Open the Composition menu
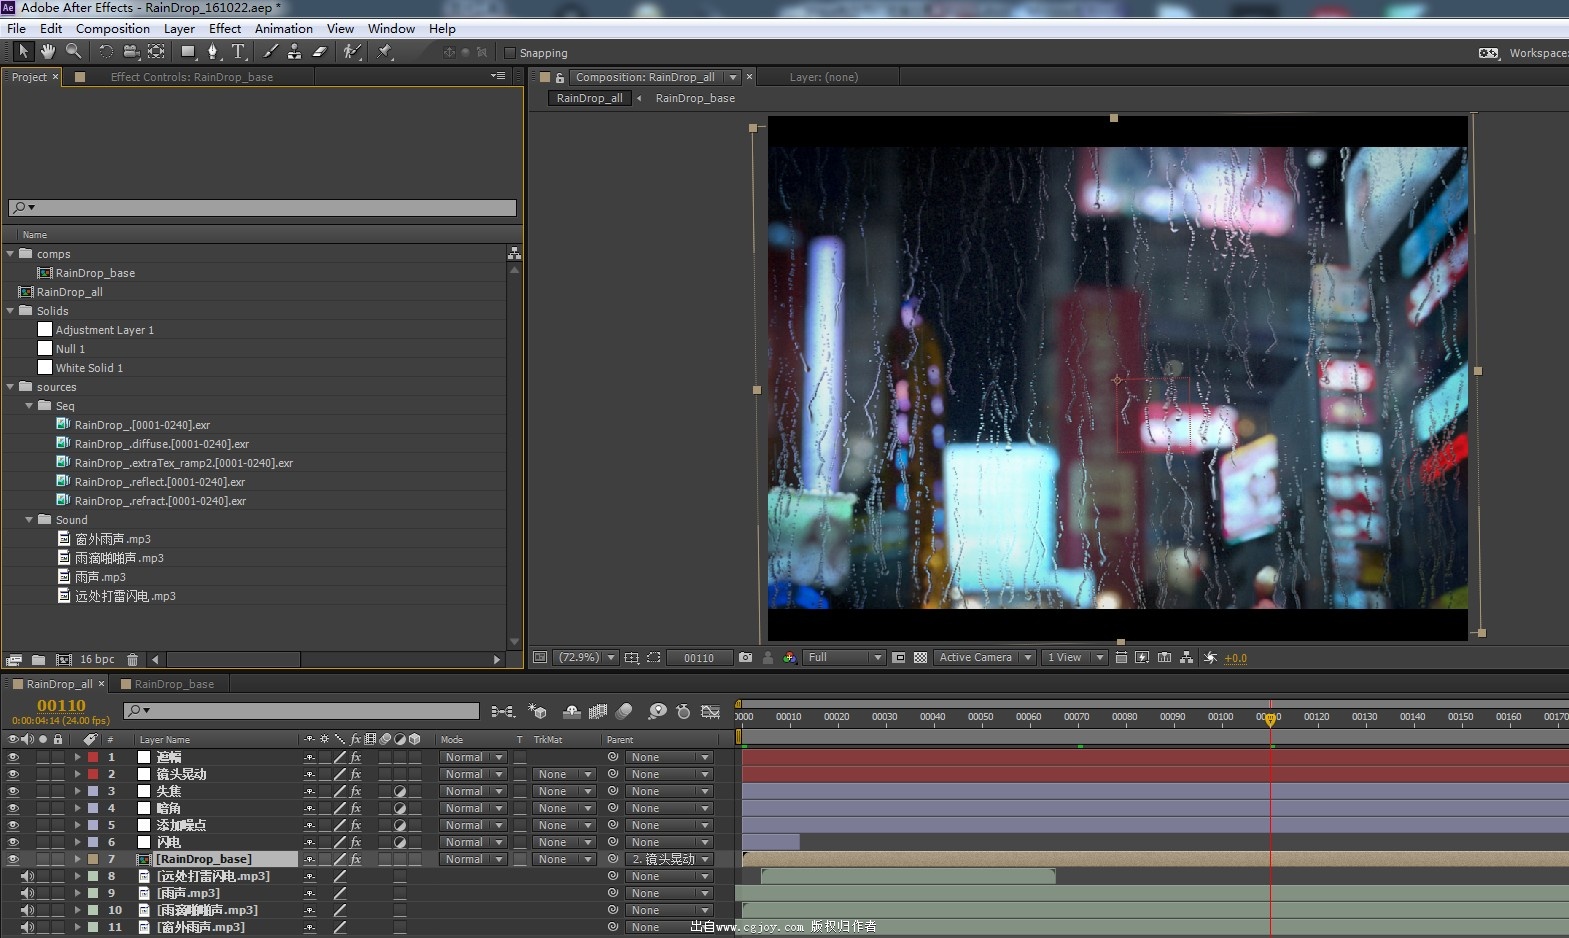This screenshot has height=938, width=1569. (113, 29)
